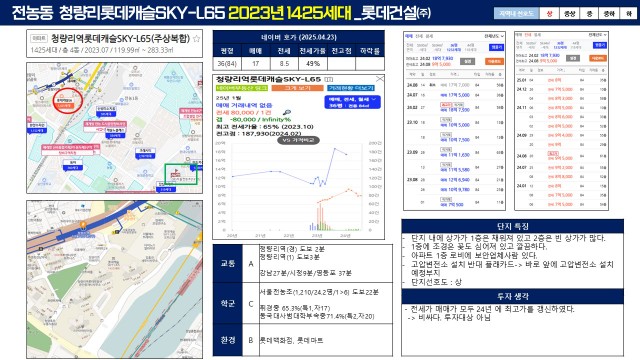Close the 청량리역롯데캐슬SKY-L65 chart popup
The height and width of the screenshot is (360, 640).
[x=380, y=78]
